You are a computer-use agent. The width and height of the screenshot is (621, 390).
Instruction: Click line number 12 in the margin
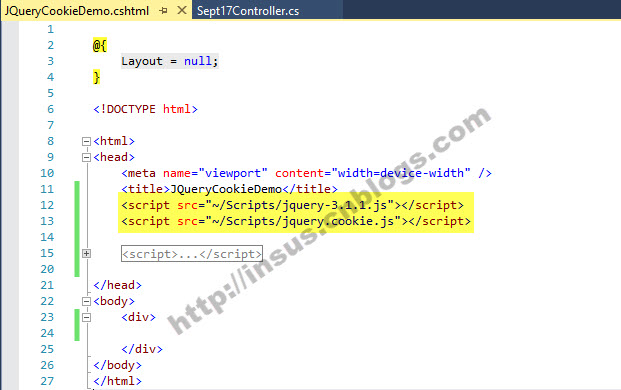(x=47, y=205)
